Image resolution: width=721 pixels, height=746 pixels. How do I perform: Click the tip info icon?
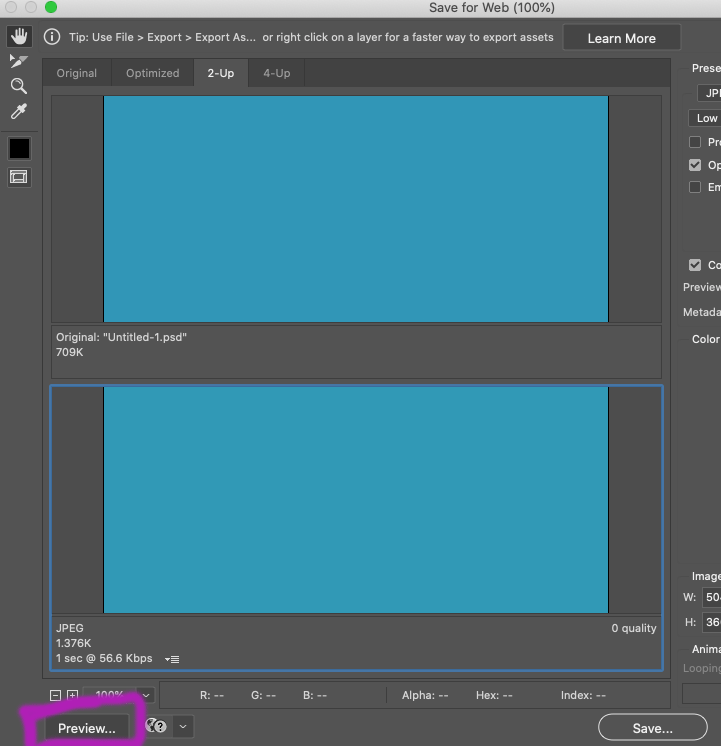[52, 37]
